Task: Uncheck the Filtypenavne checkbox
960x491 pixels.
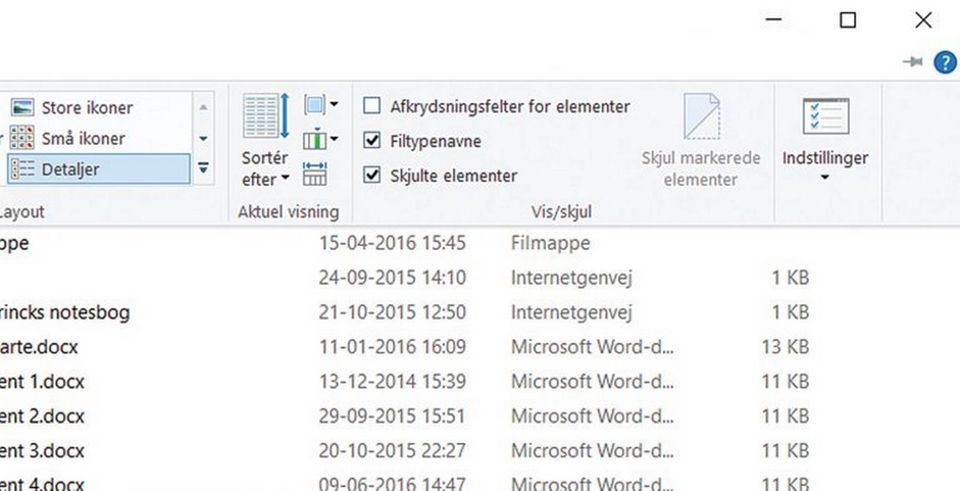Action: point(372,141)
